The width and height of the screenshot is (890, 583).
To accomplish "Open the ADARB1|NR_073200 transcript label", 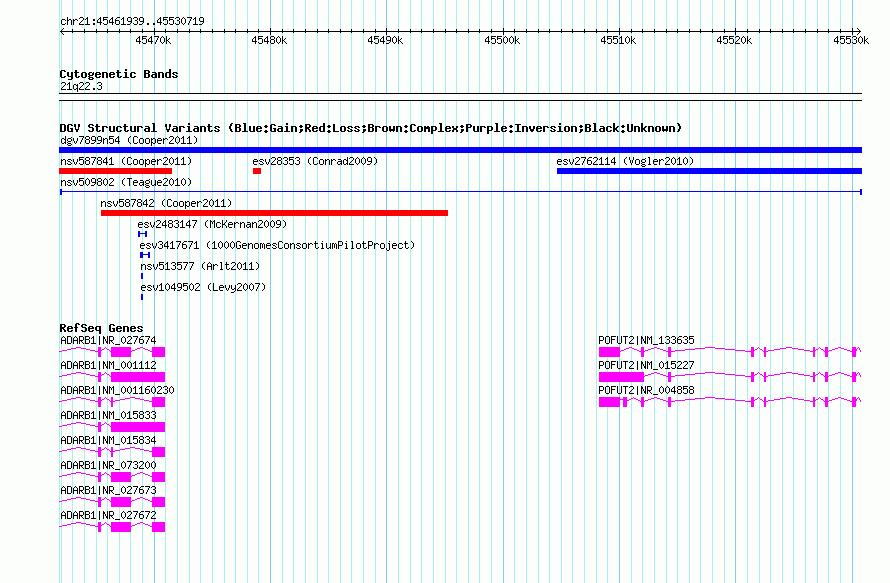I will click(x=108, y=465).
